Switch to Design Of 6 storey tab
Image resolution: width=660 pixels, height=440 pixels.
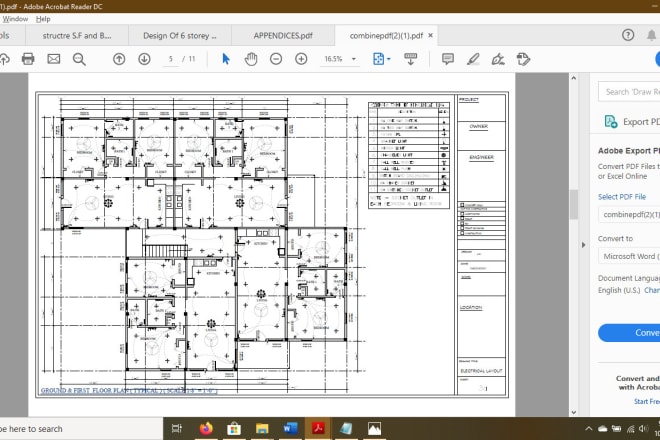180,36
